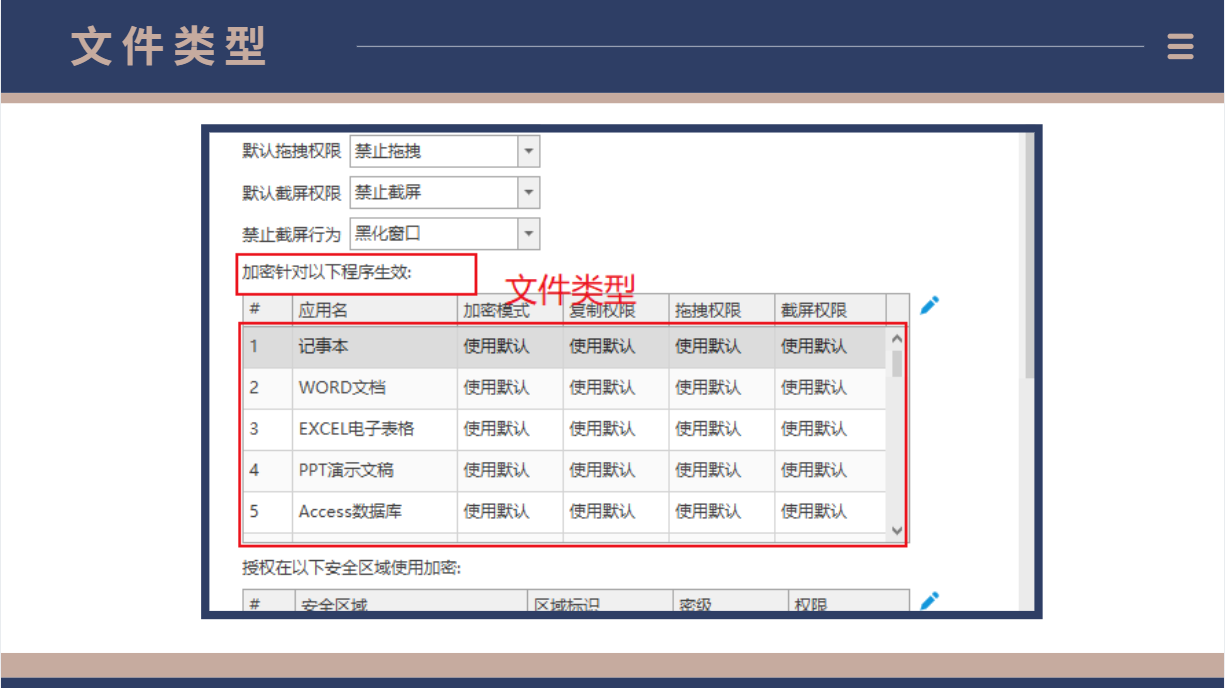Click the 应用名 column header
This screenshot has width=1225, height=688.
(374, 310)
